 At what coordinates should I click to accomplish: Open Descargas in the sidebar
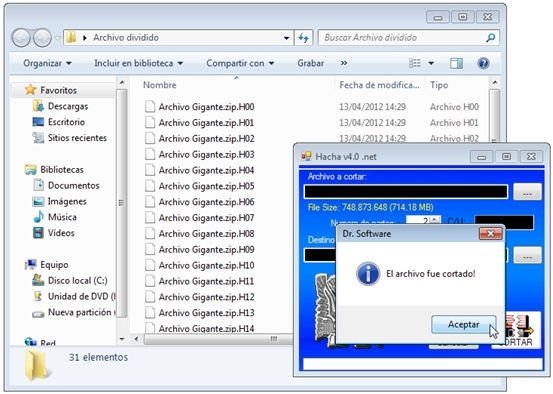(x=68, y=106)
